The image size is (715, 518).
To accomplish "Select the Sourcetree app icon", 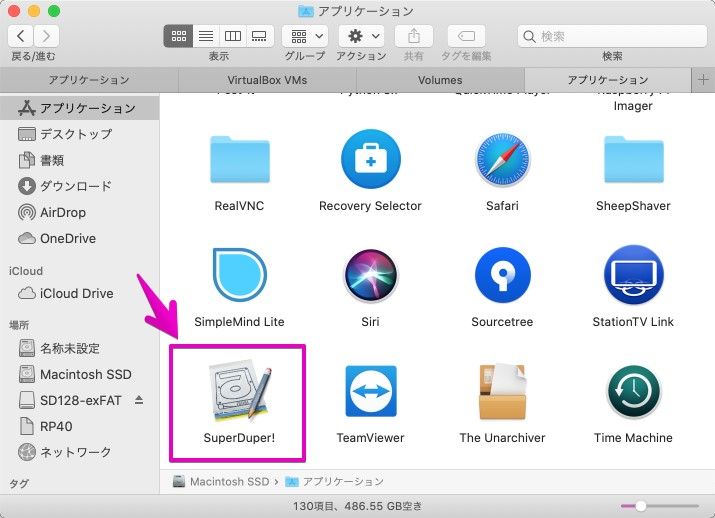I will pyautogui.click(x=503, y=275).
